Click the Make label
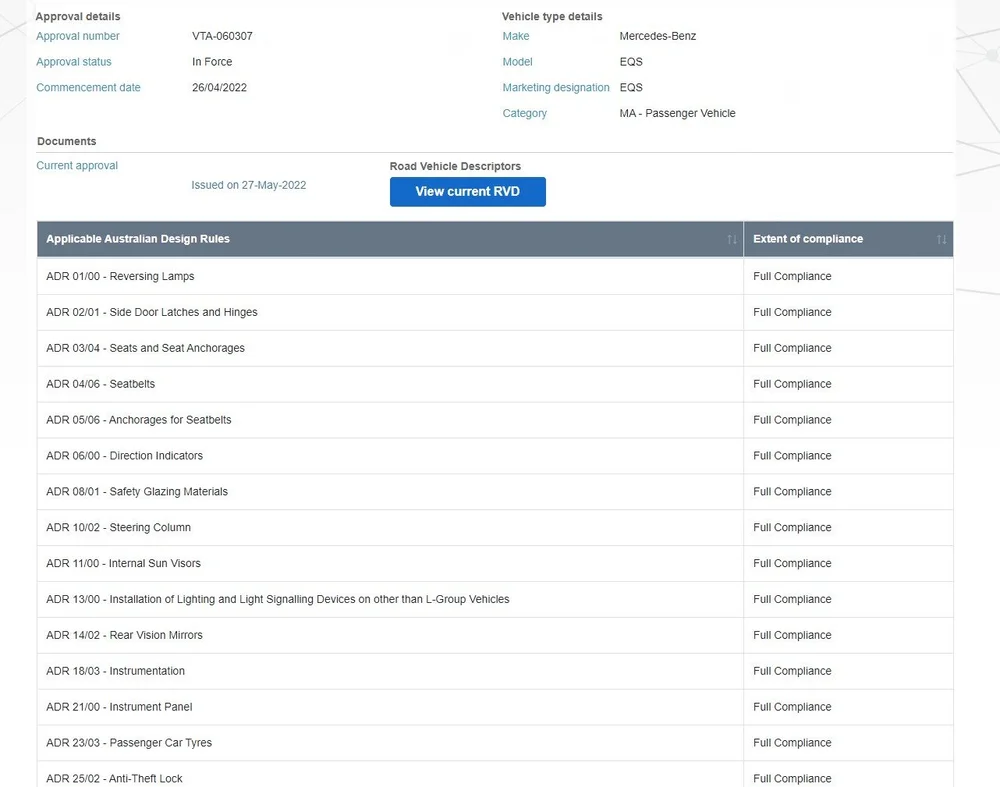The height and width of the screenshot is (787, 1000). 516,36
